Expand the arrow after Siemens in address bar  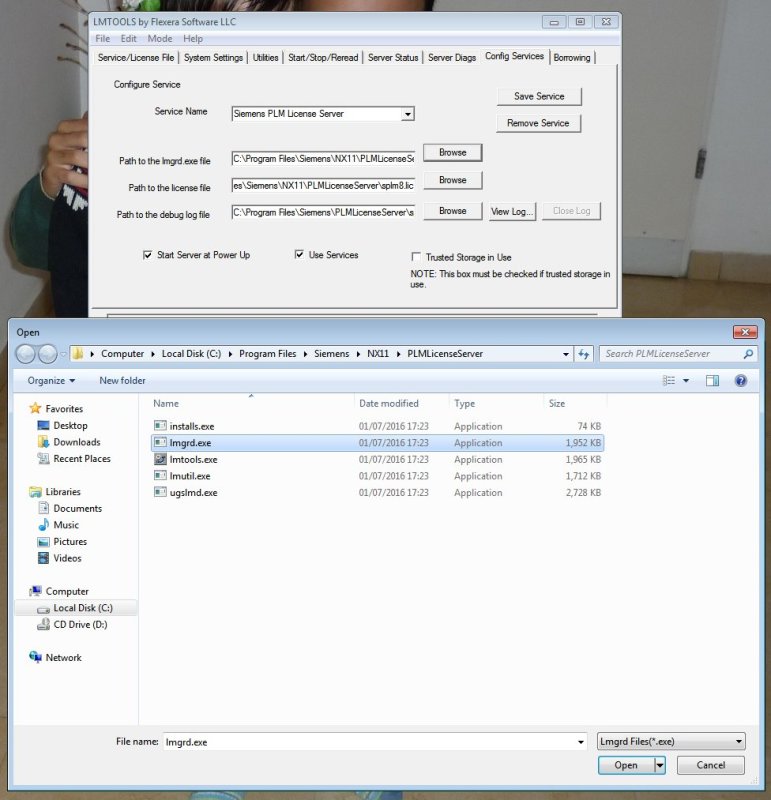tap(358, 354)
